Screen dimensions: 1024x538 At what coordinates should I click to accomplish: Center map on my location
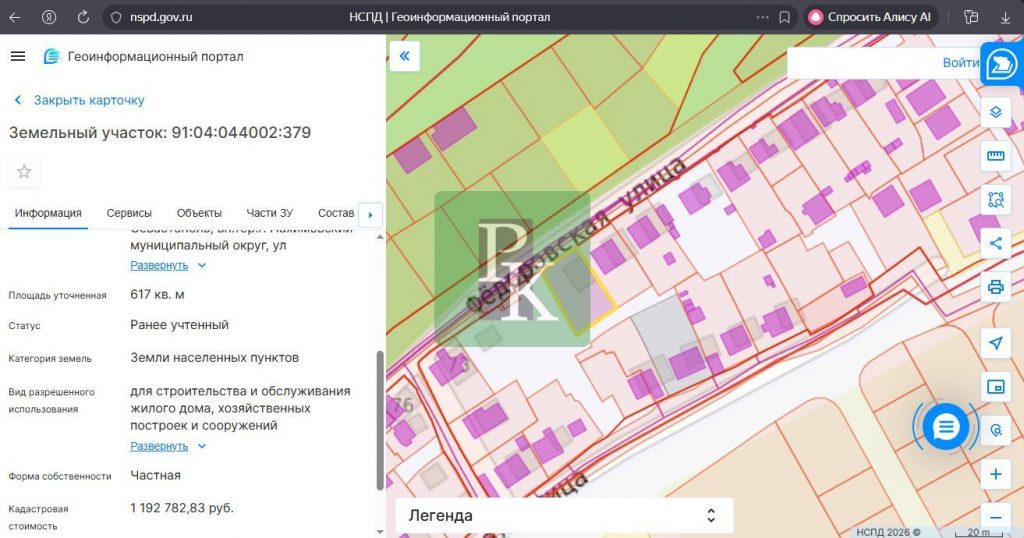pos(995,343)
